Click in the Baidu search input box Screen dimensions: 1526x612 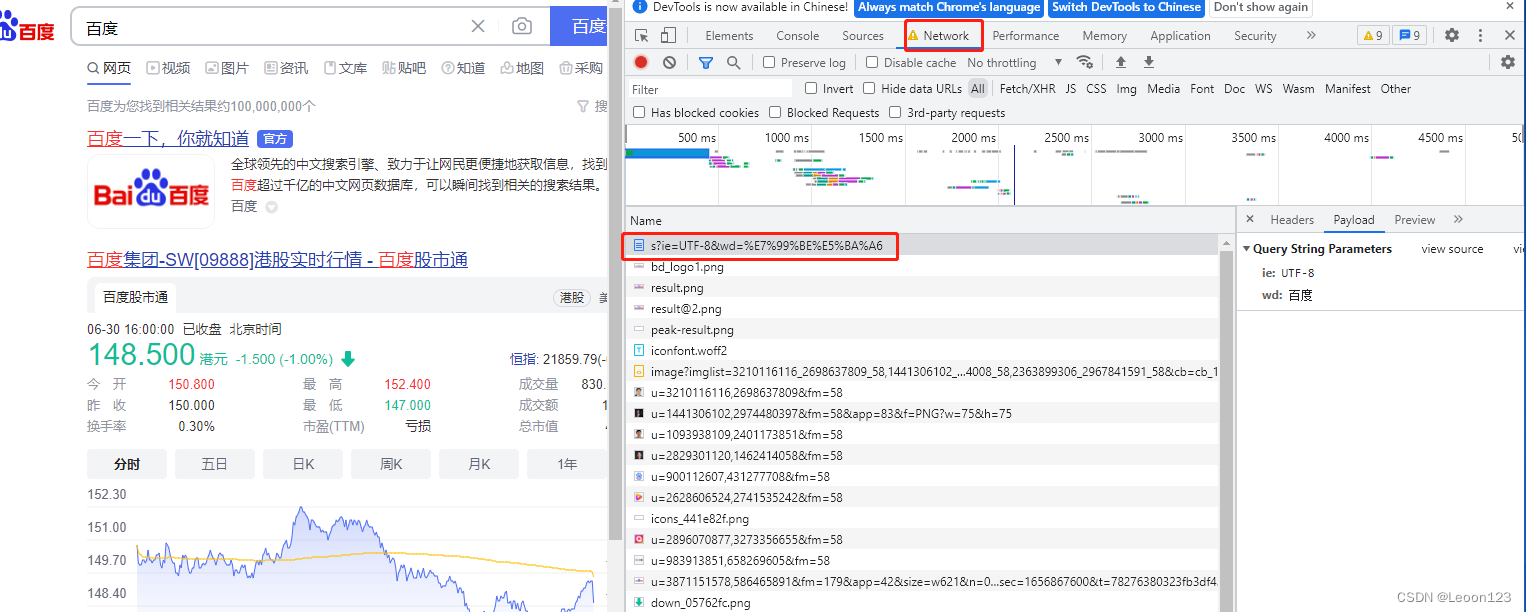click(270, 27)
